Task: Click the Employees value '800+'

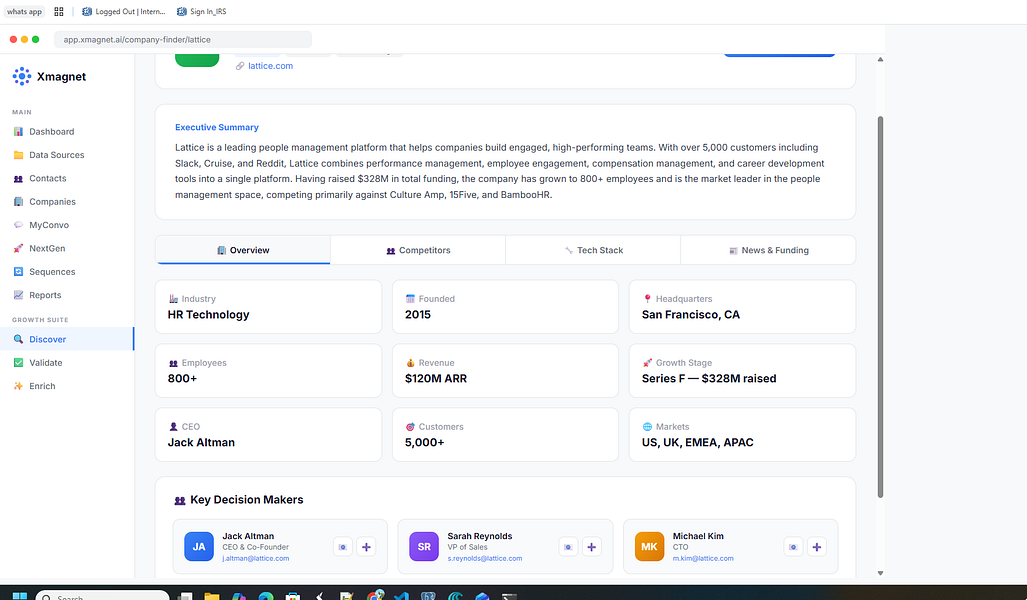Action: 182,379
